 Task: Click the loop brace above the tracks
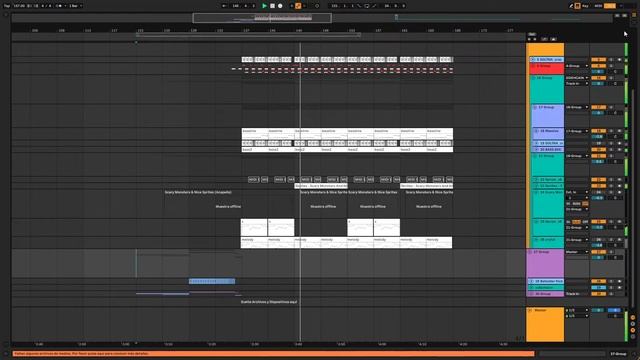248,35
